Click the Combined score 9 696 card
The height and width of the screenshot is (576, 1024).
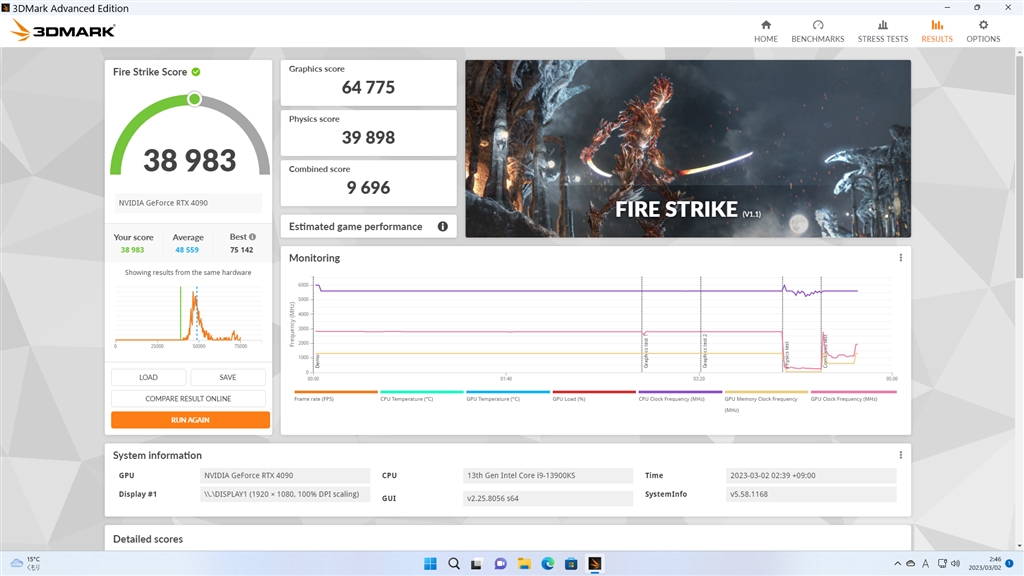click(368, 183)
